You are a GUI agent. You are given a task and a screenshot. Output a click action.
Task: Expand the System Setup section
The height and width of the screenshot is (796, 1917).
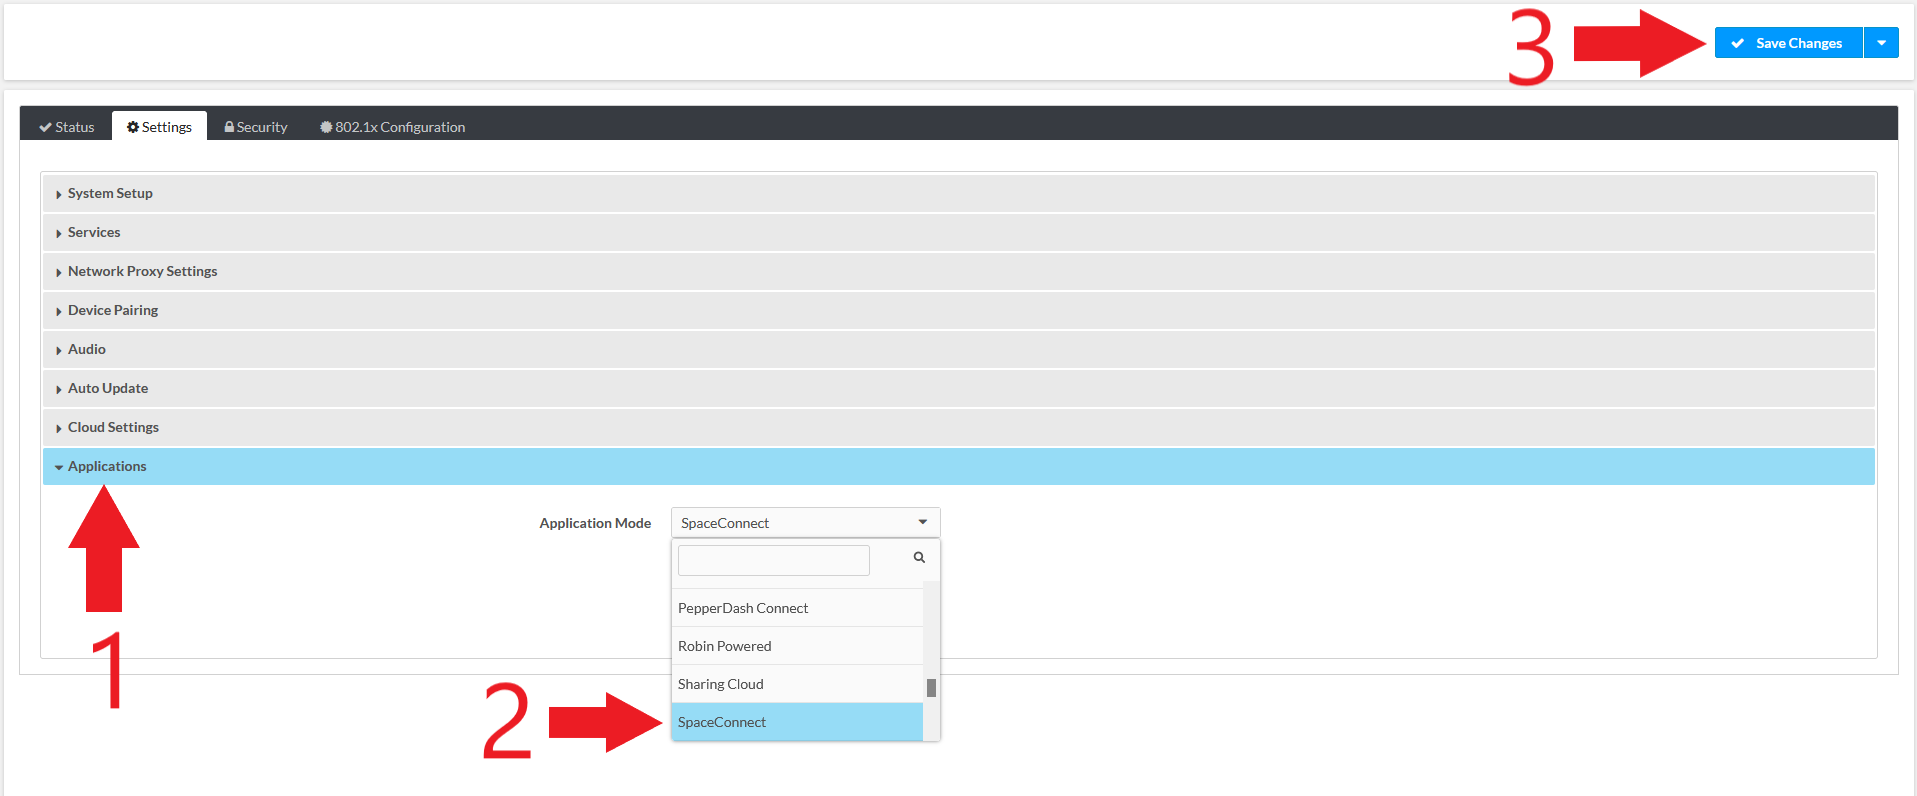[x=958, y=193]
